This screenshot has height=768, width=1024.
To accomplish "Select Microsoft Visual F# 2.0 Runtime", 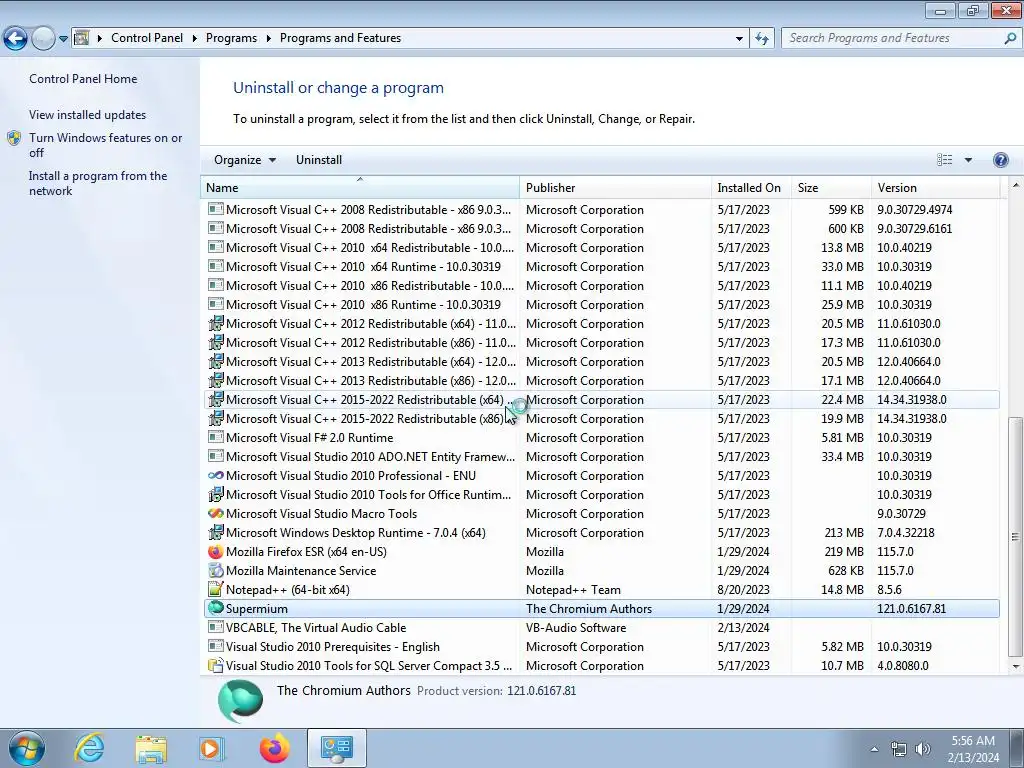I will [x=601, y=438].
